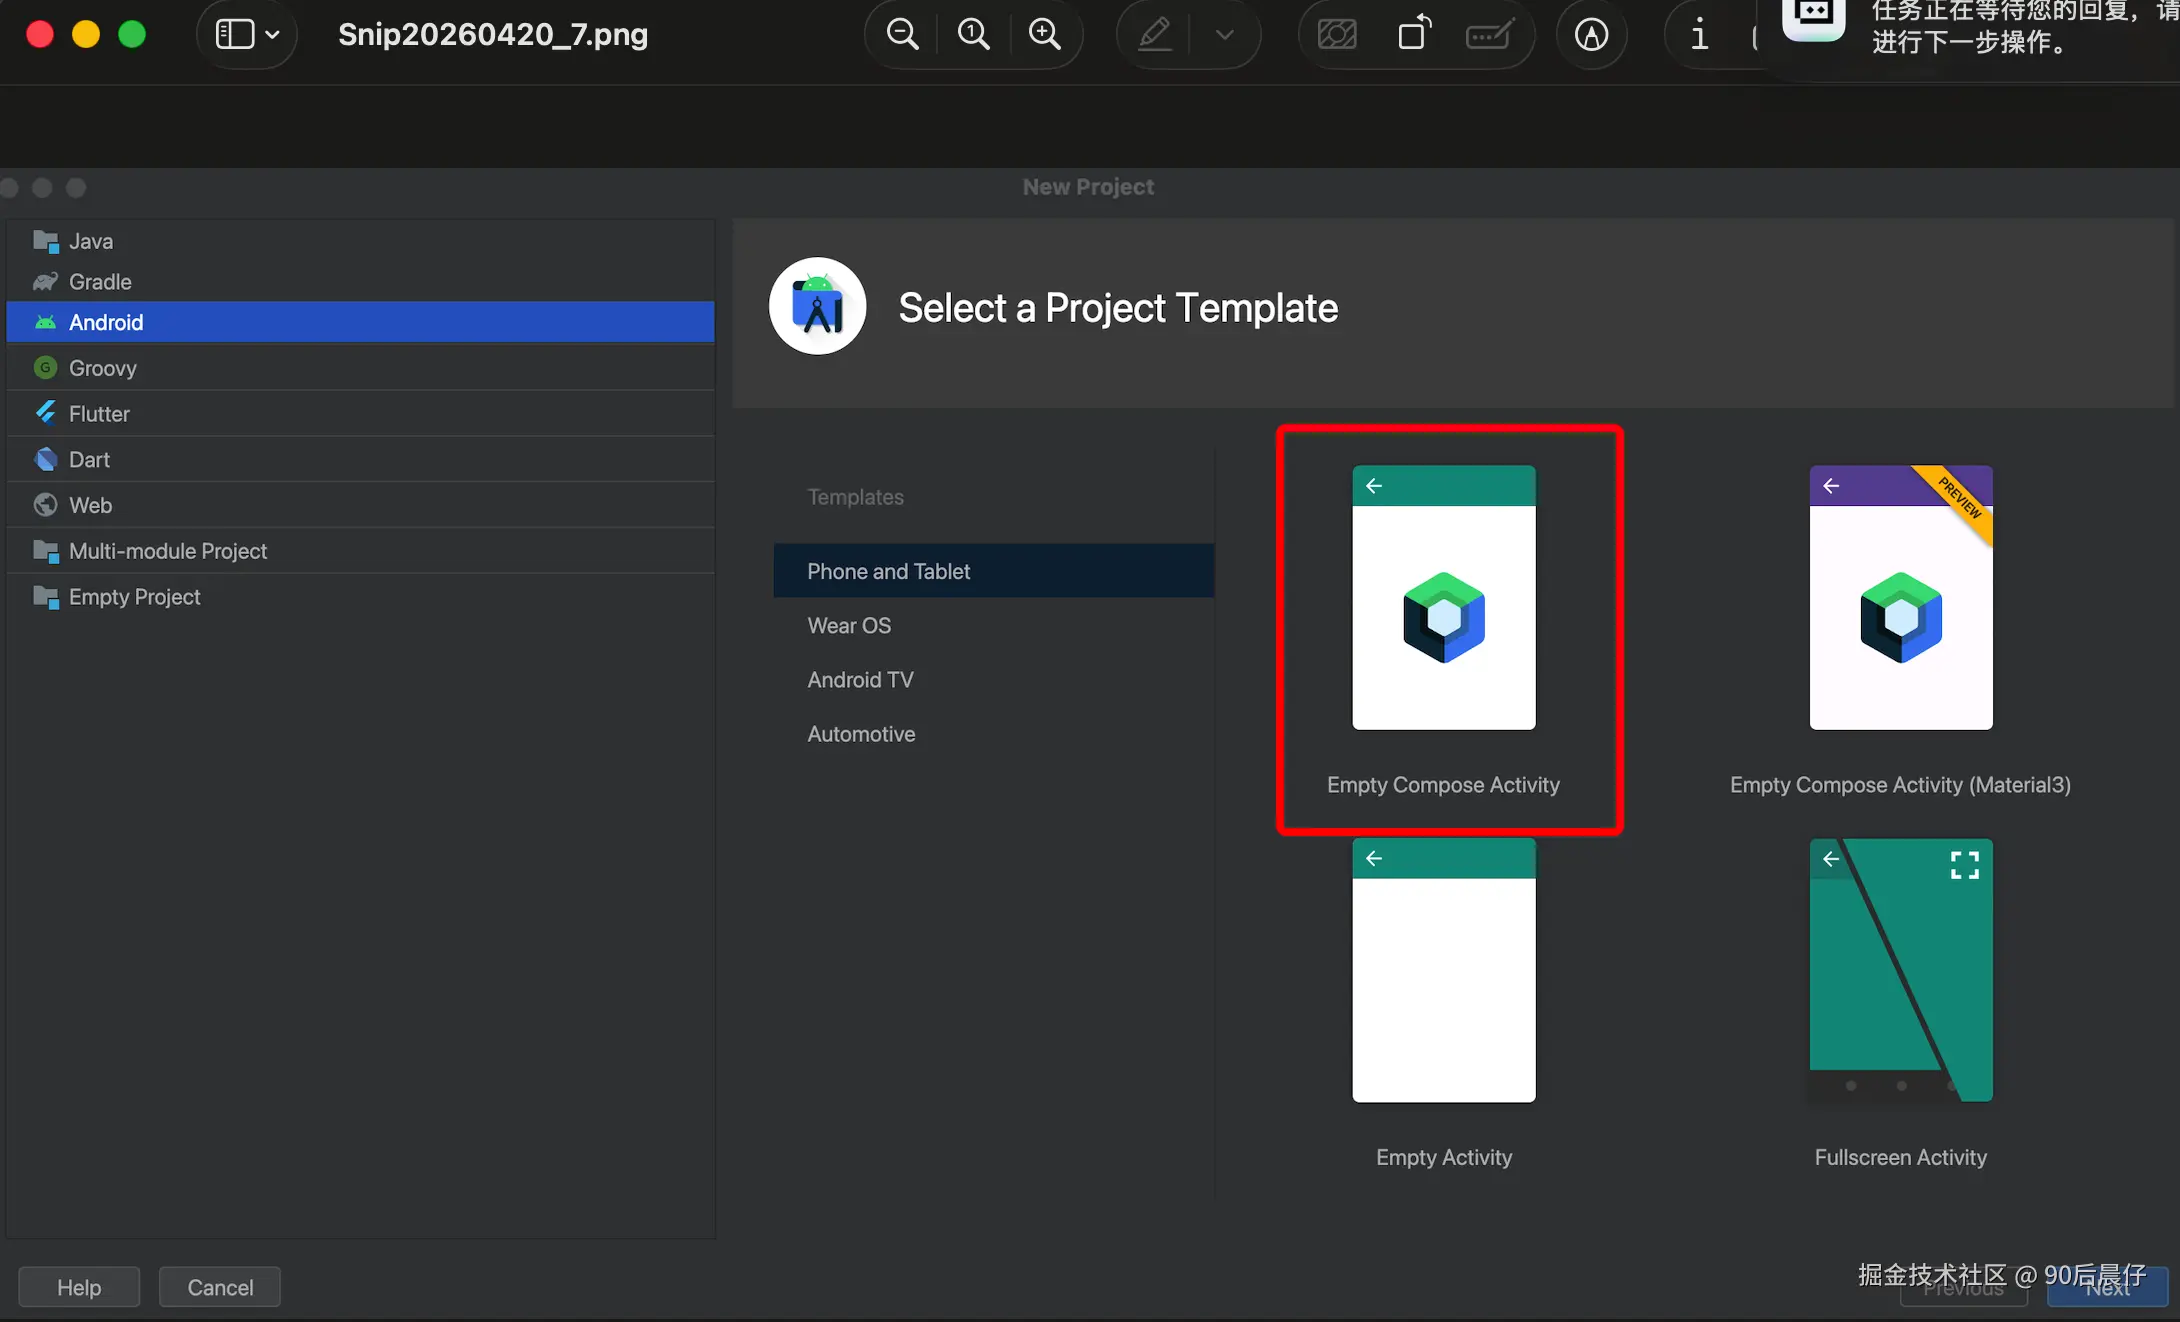This screenshot has height=1322, width=2180.
Task: Click the actual size magnifier icon
Action: (x=973, y=35)
